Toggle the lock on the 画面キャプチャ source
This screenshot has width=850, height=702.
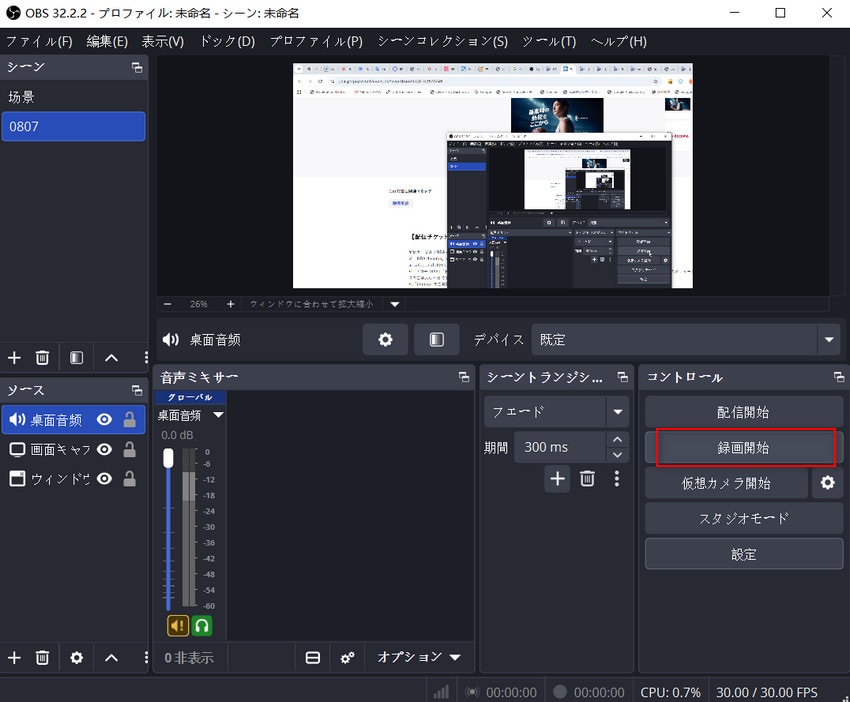130,449
